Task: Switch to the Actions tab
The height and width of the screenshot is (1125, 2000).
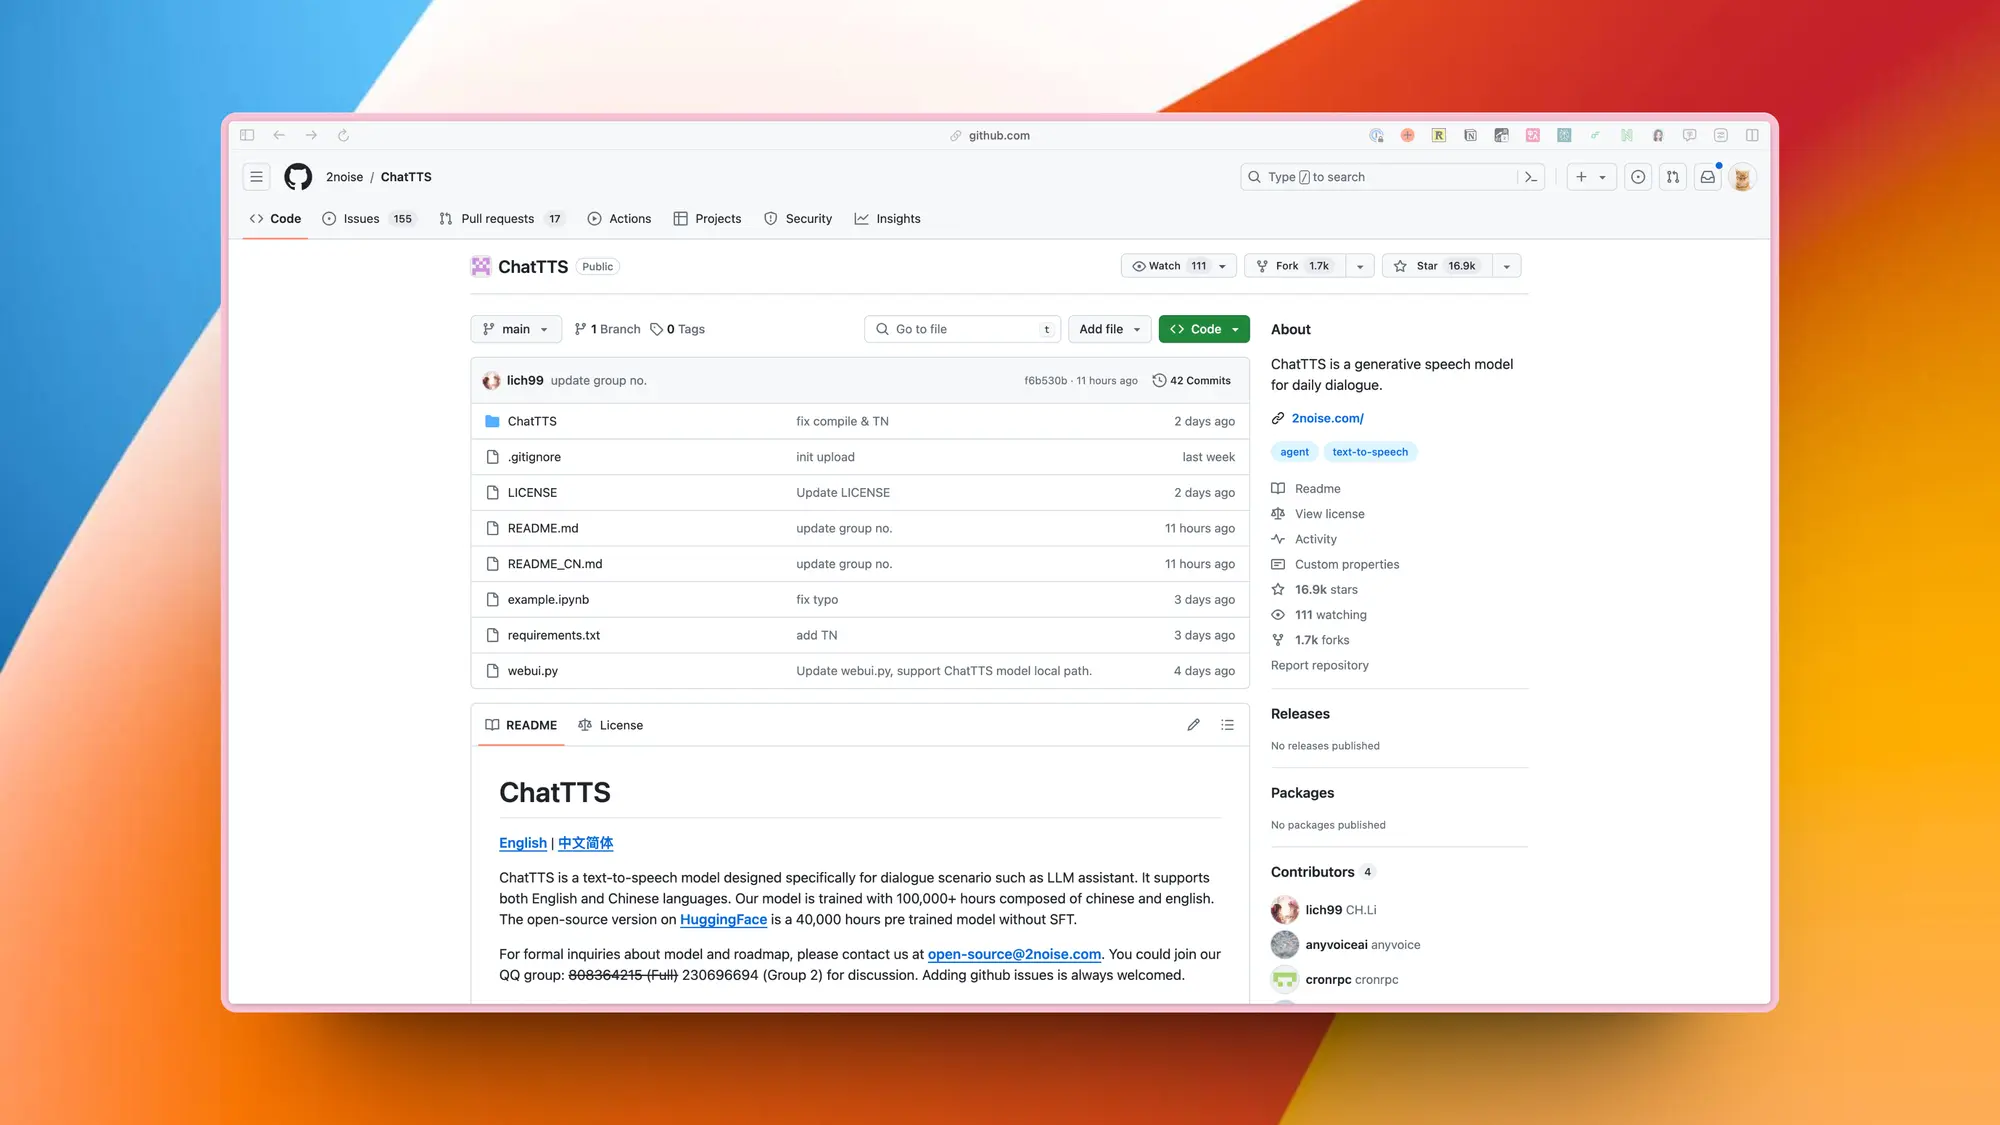Action: click(x=619, y=219)
